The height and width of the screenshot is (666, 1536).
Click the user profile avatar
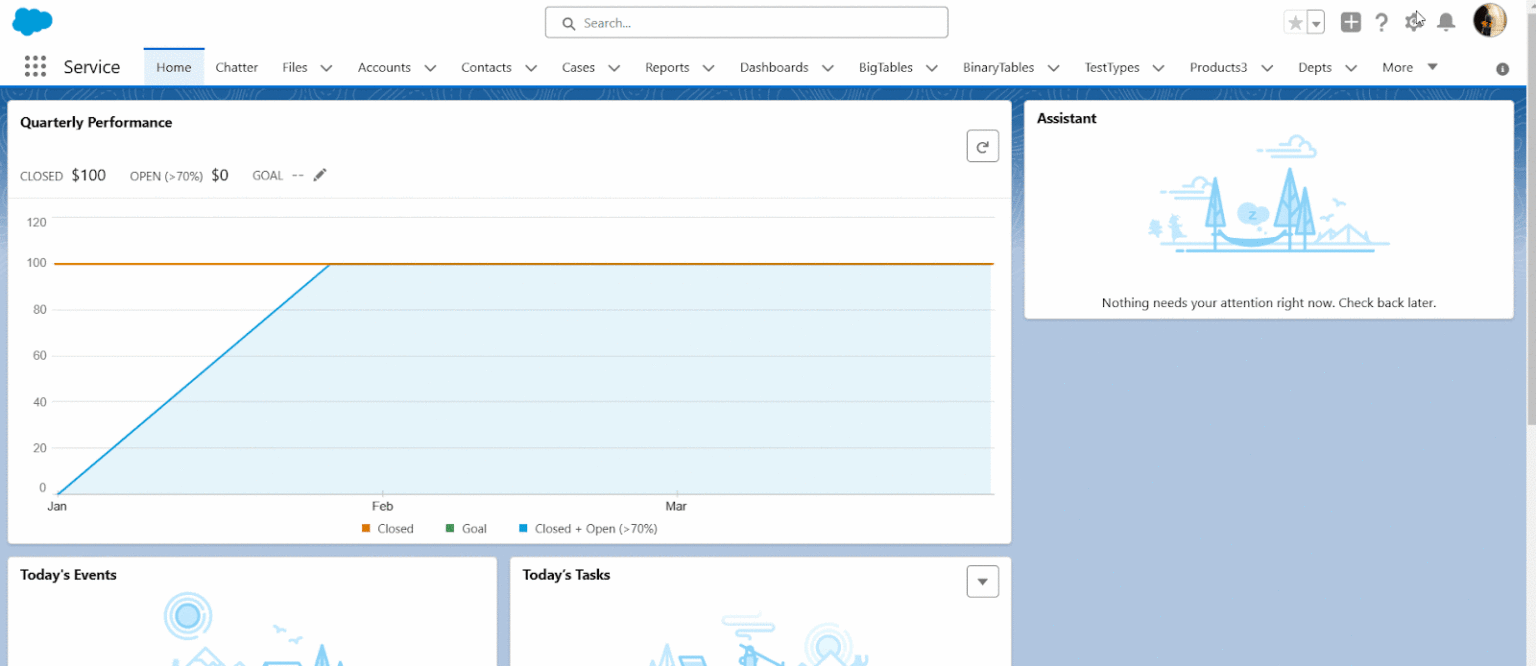tap(1489, 21)
